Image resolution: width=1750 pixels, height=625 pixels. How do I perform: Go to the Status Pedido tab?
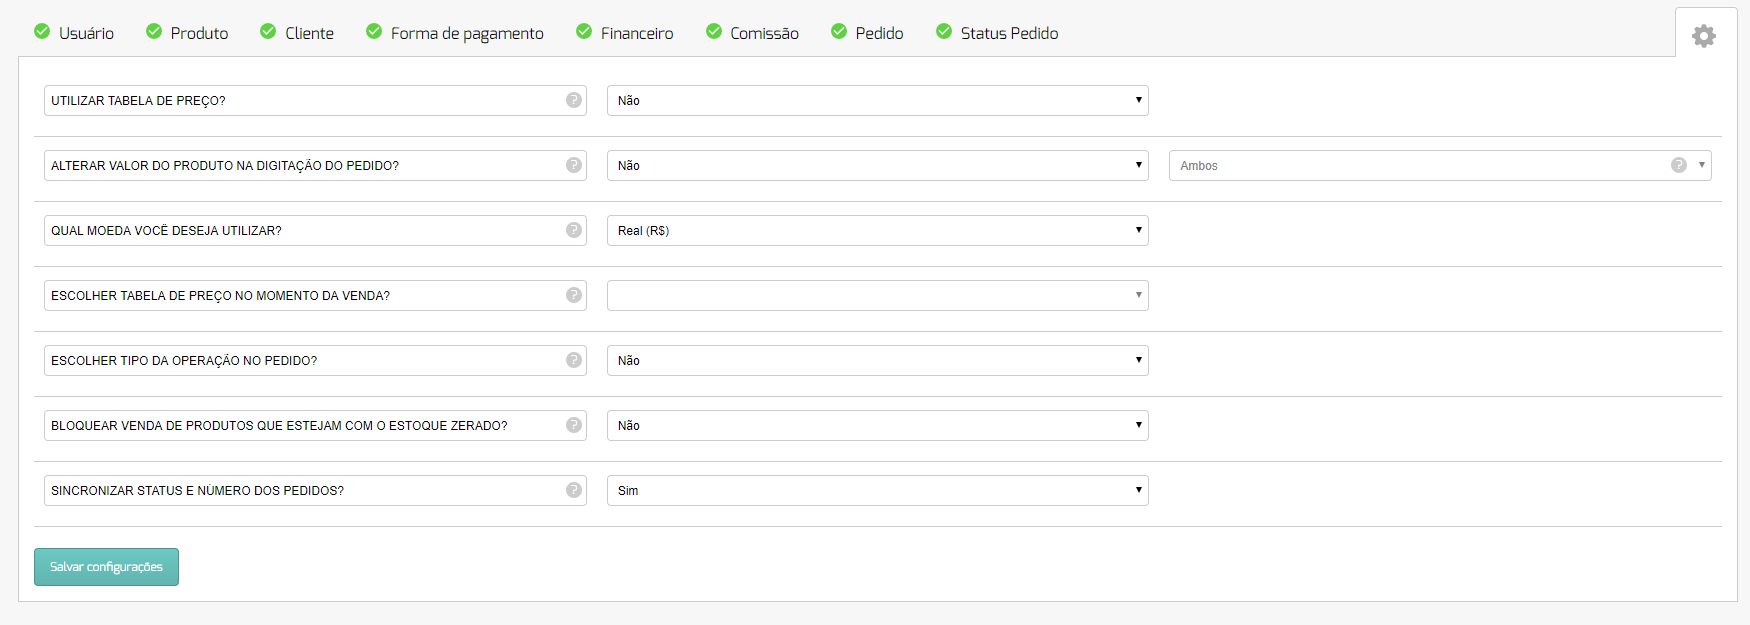tap(997, 33)
